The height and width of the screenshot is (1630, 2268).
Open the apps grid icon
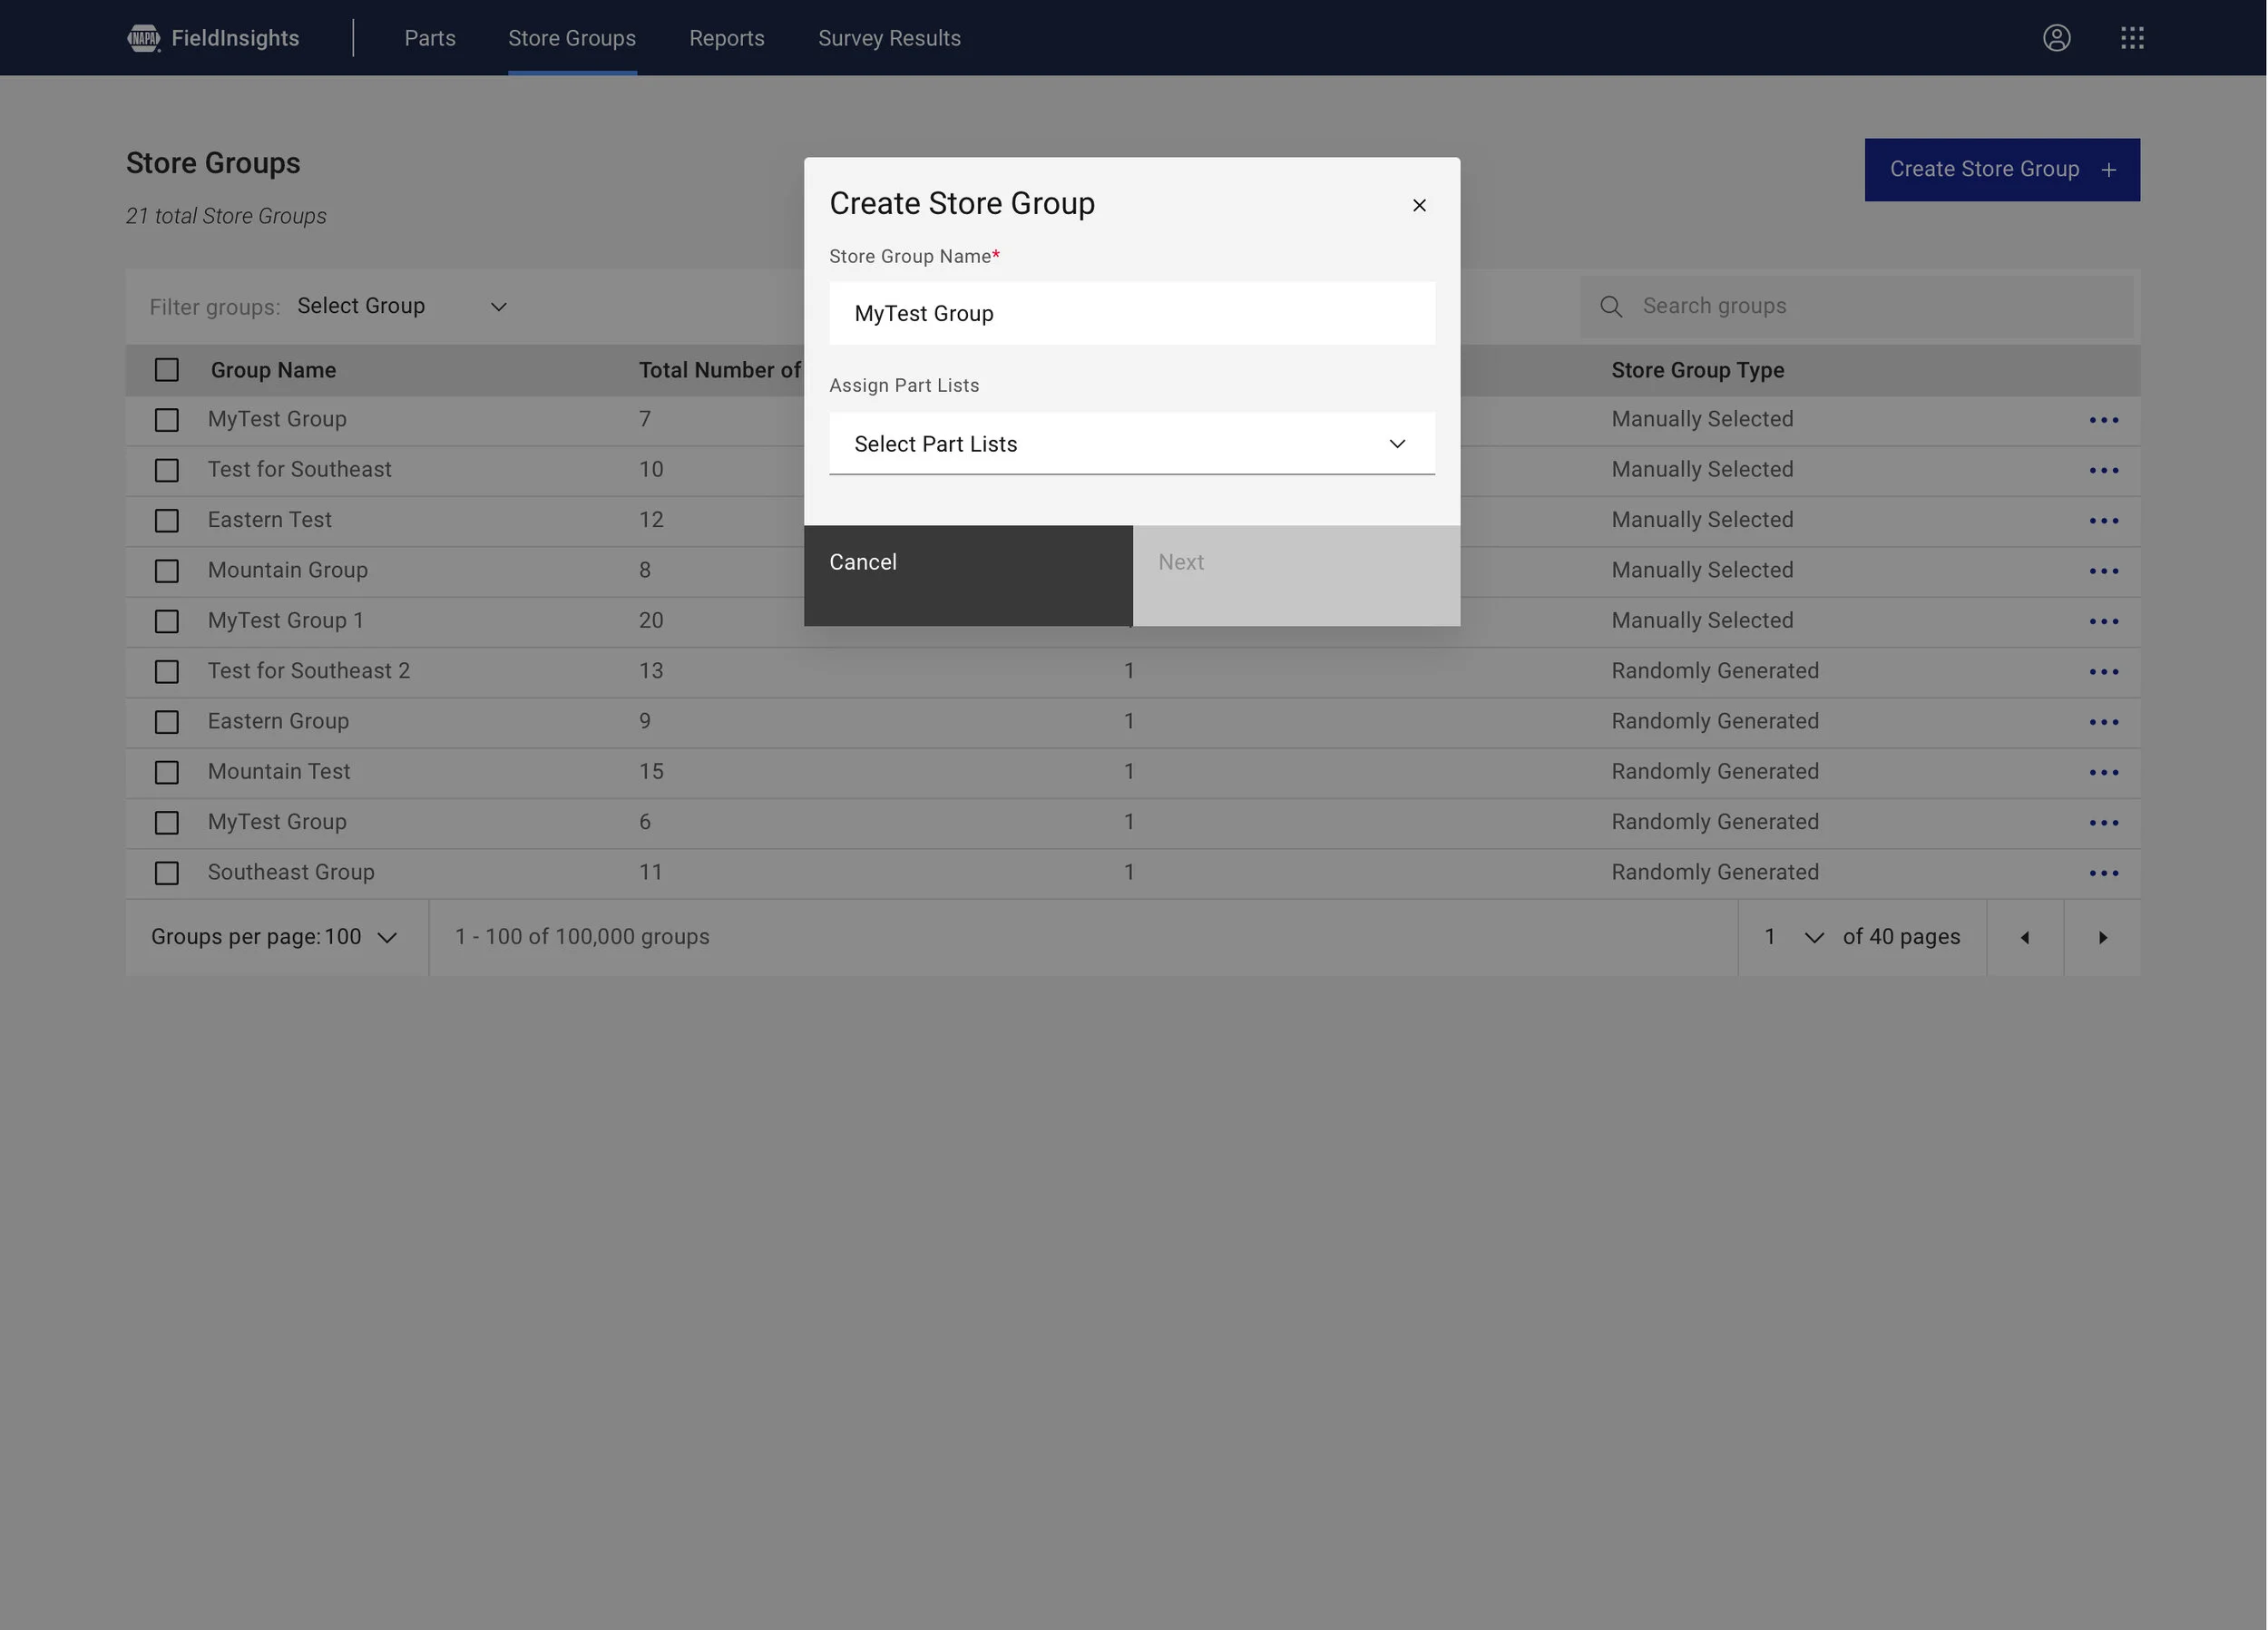coord(2132,38)
